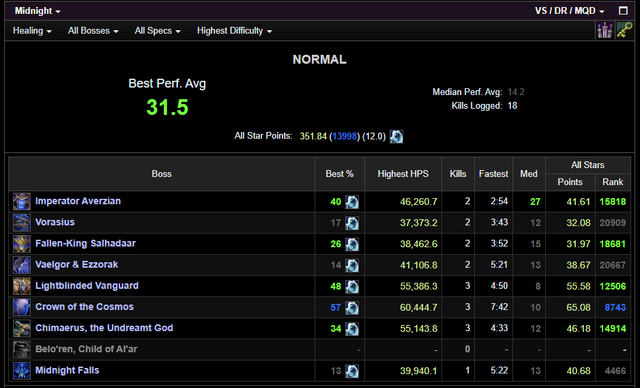Open the Midnight Falls boss link
Image resolution: width=640 pixels, height=388 pixels.
click(67, 370)
